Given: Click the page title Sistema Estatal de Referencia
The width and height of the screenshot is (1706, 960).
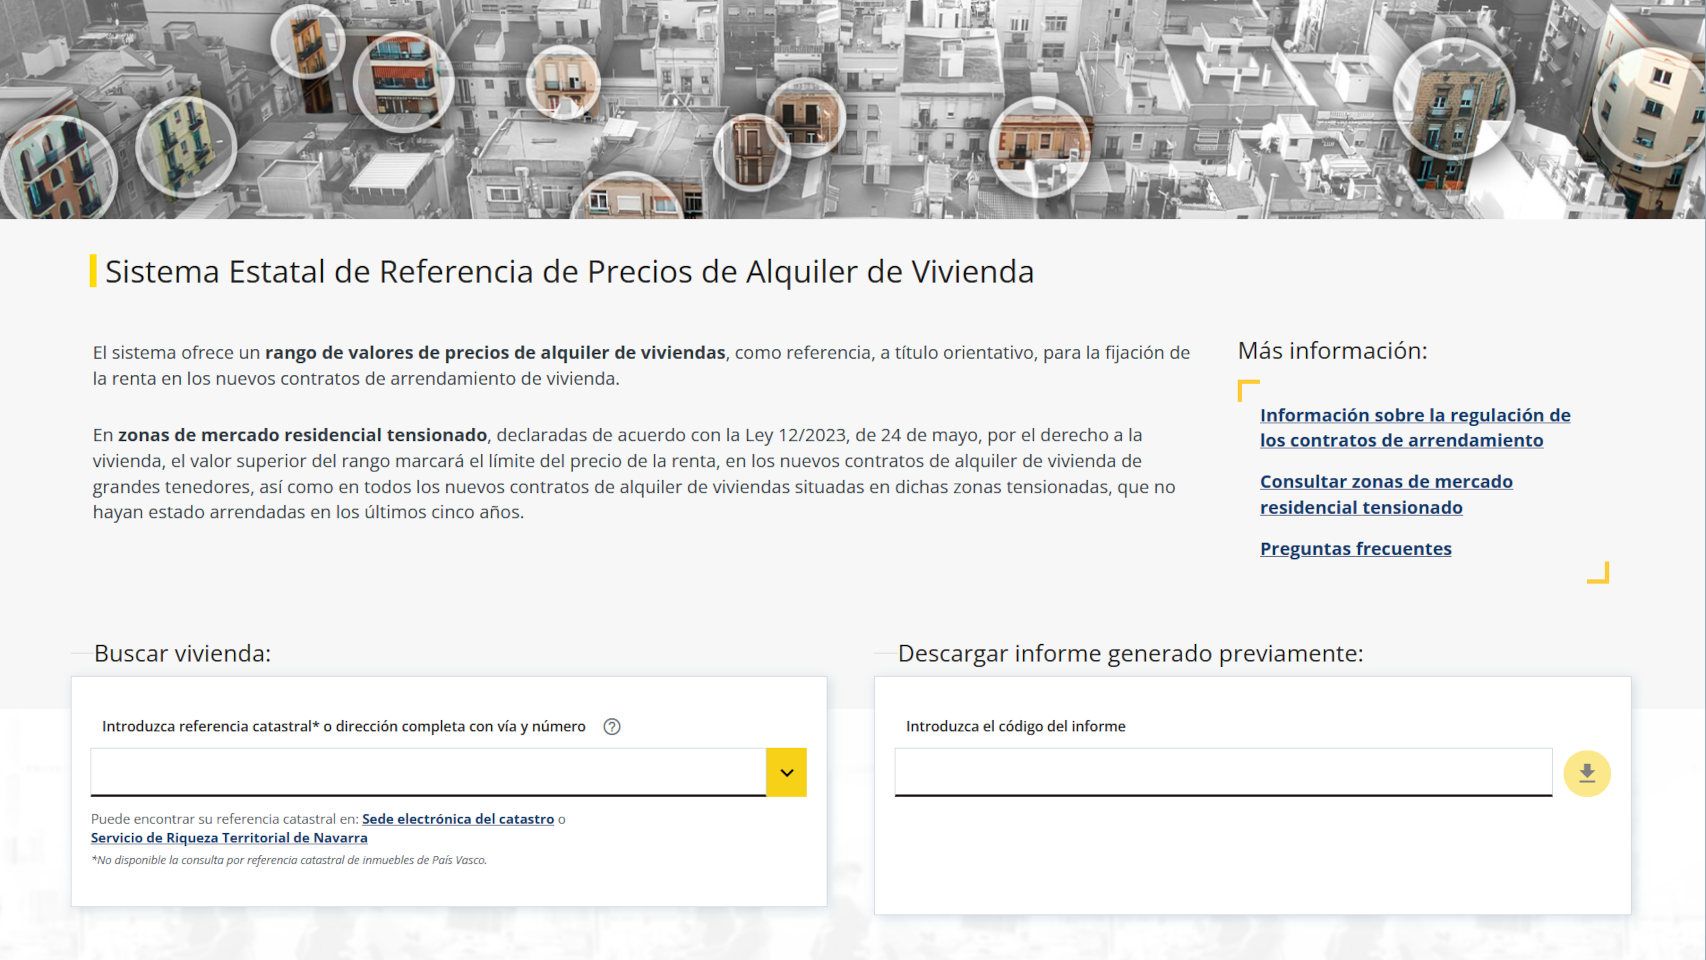Looking at the screenshot, I should click(x=569, y=272).
